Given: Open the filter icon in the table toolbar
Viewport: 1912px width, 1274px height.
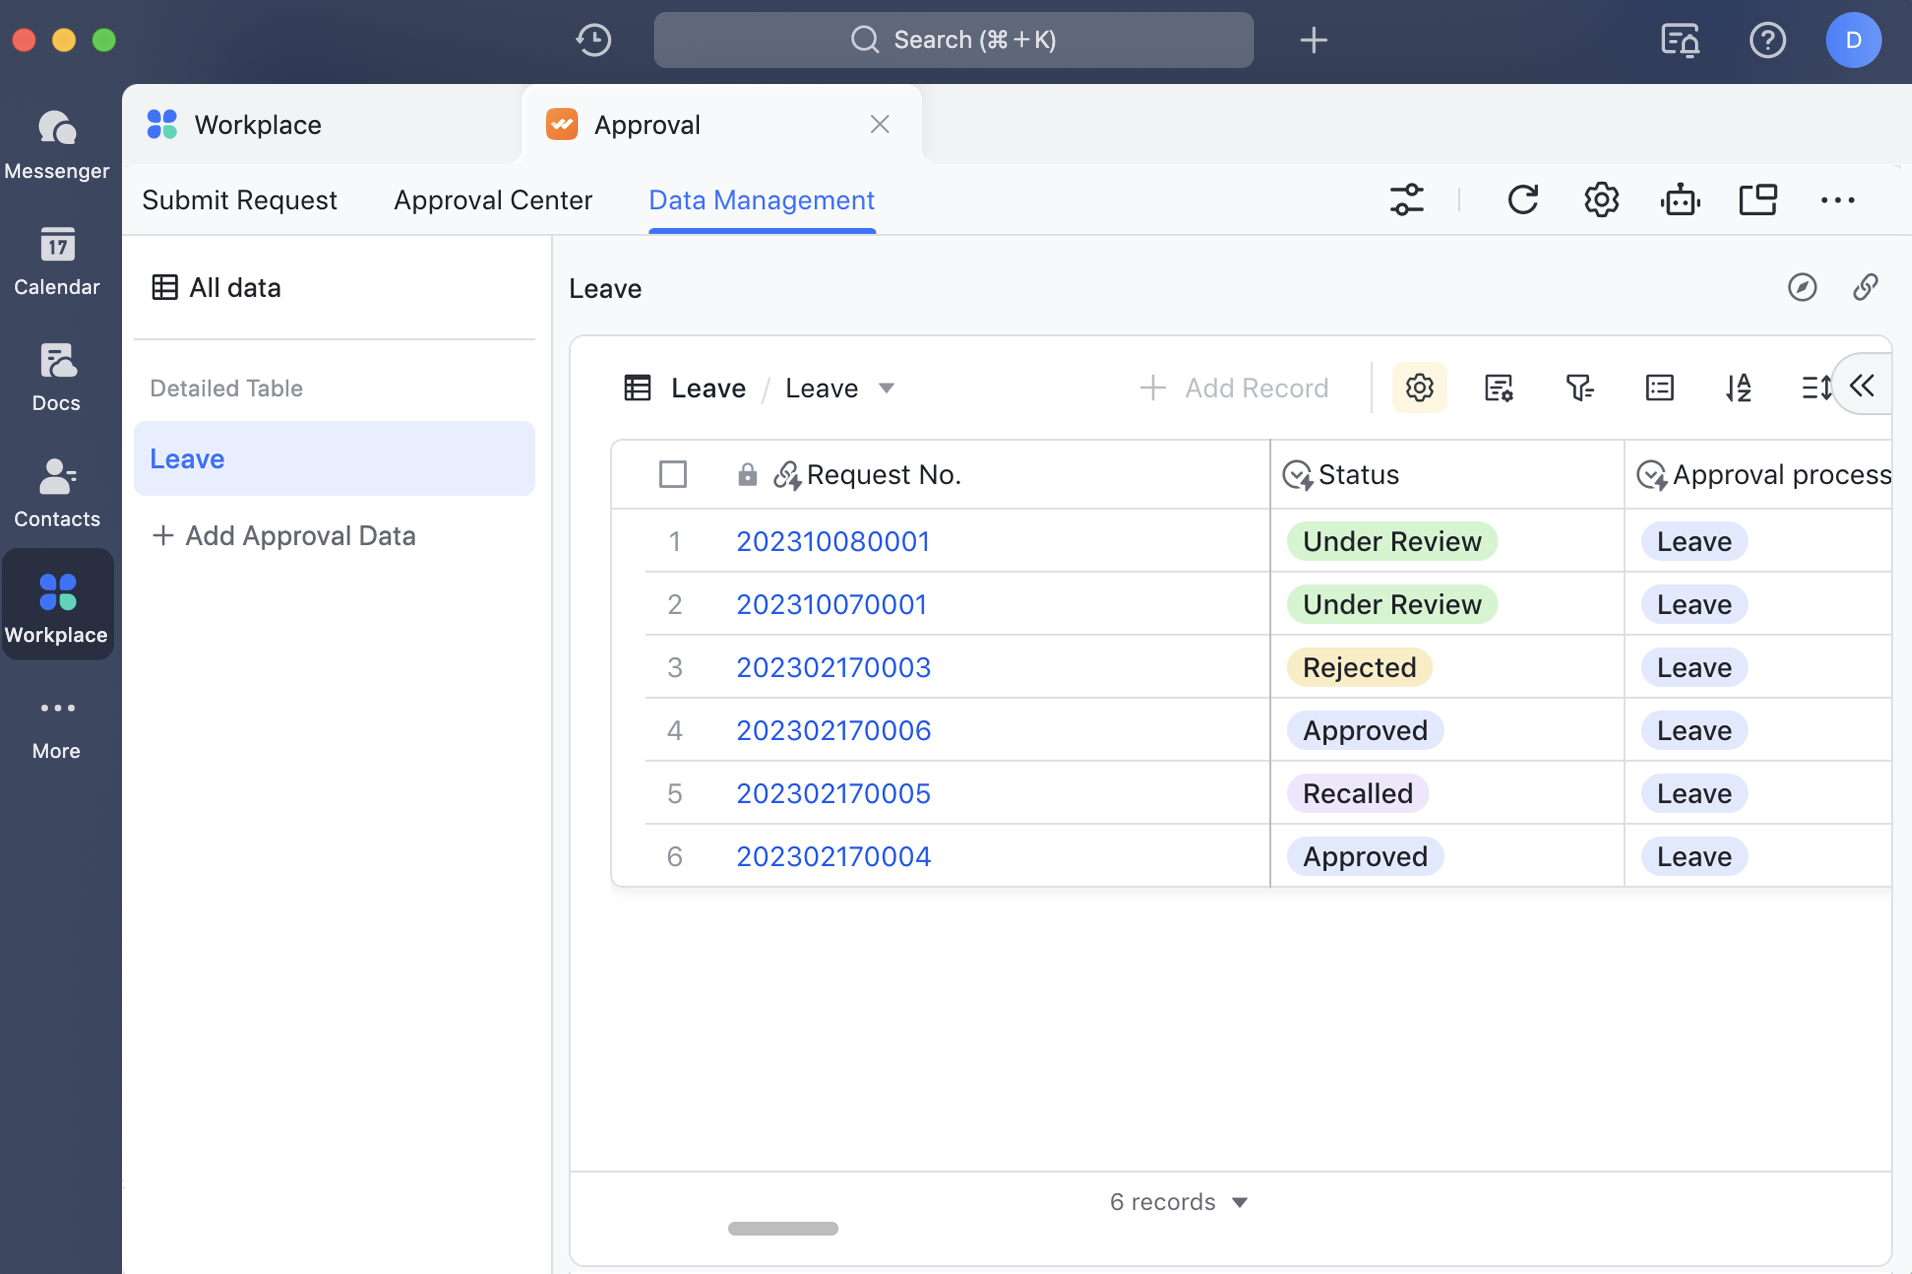Looking at the screenshot, I should pos(1579,388).
